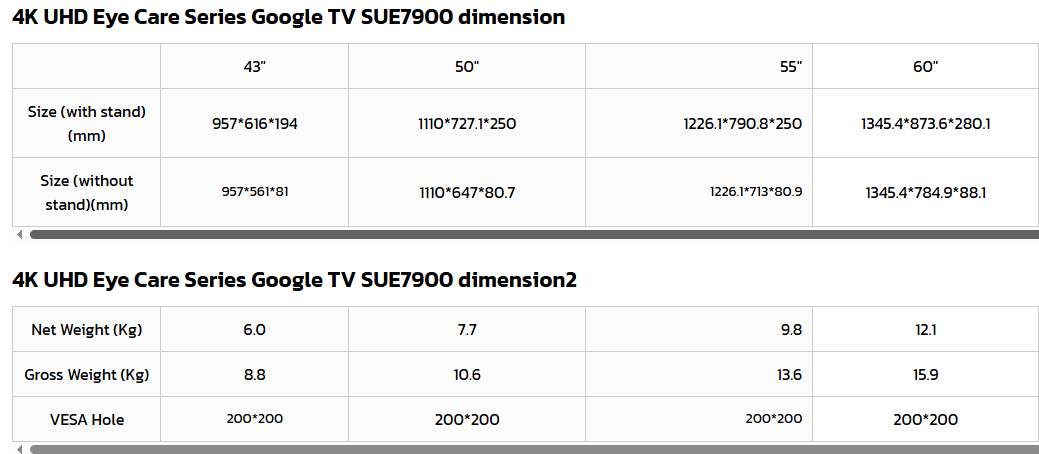This screenshot has height=454, width=1039.
Task: Click the 13.6 gross weight cell
Action: point(790,375)
